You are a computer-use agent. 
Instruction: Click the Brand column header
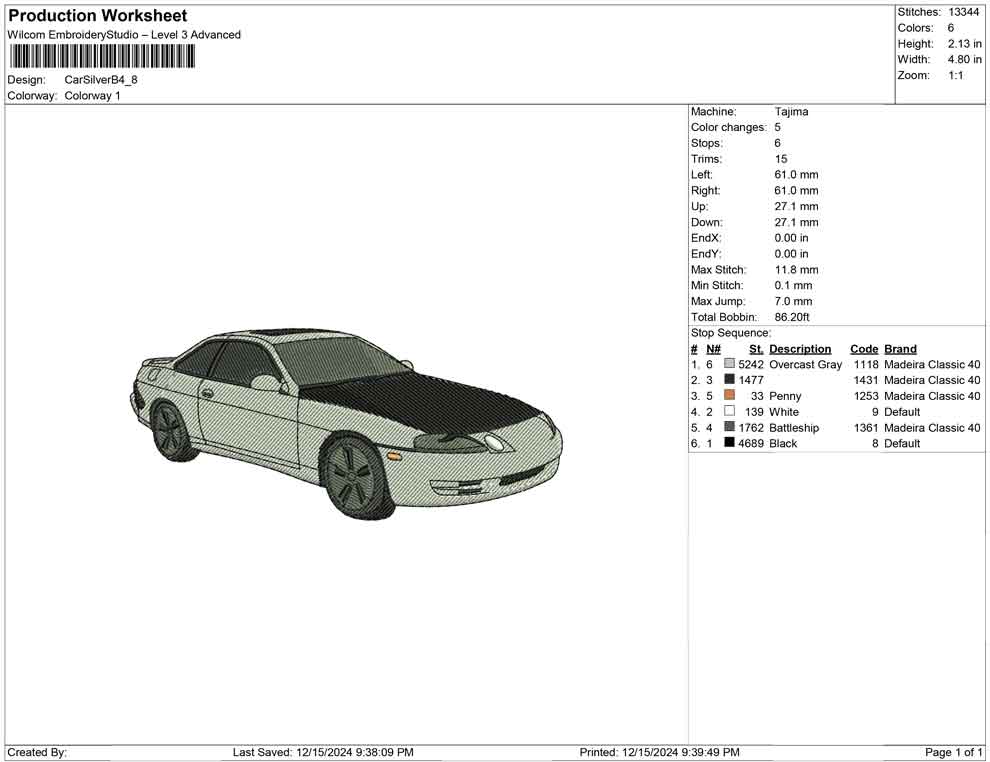coord(899,348)
